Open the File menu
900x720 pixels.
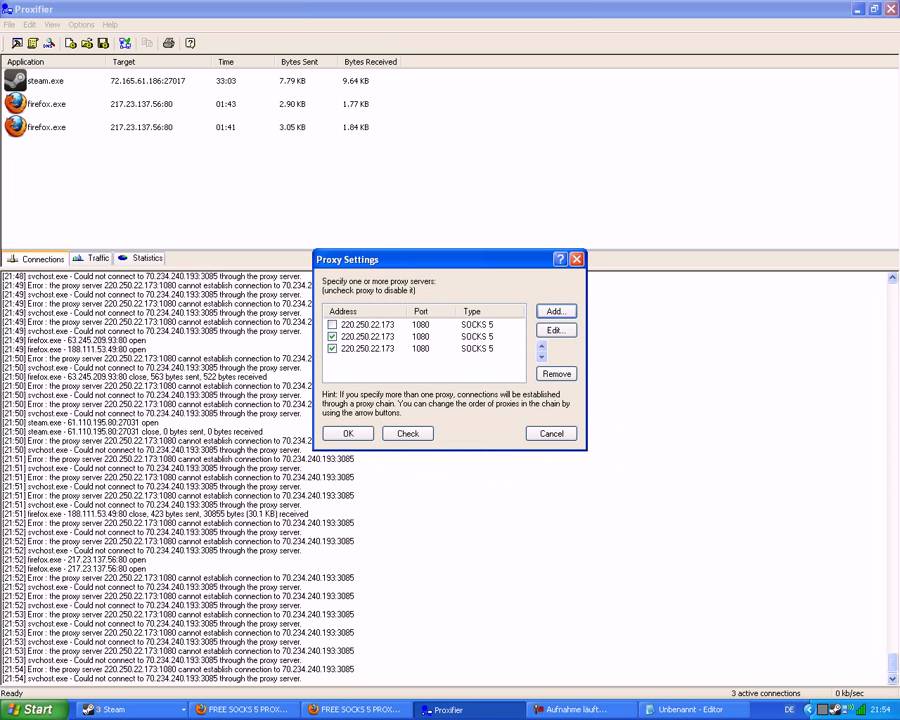9,25
